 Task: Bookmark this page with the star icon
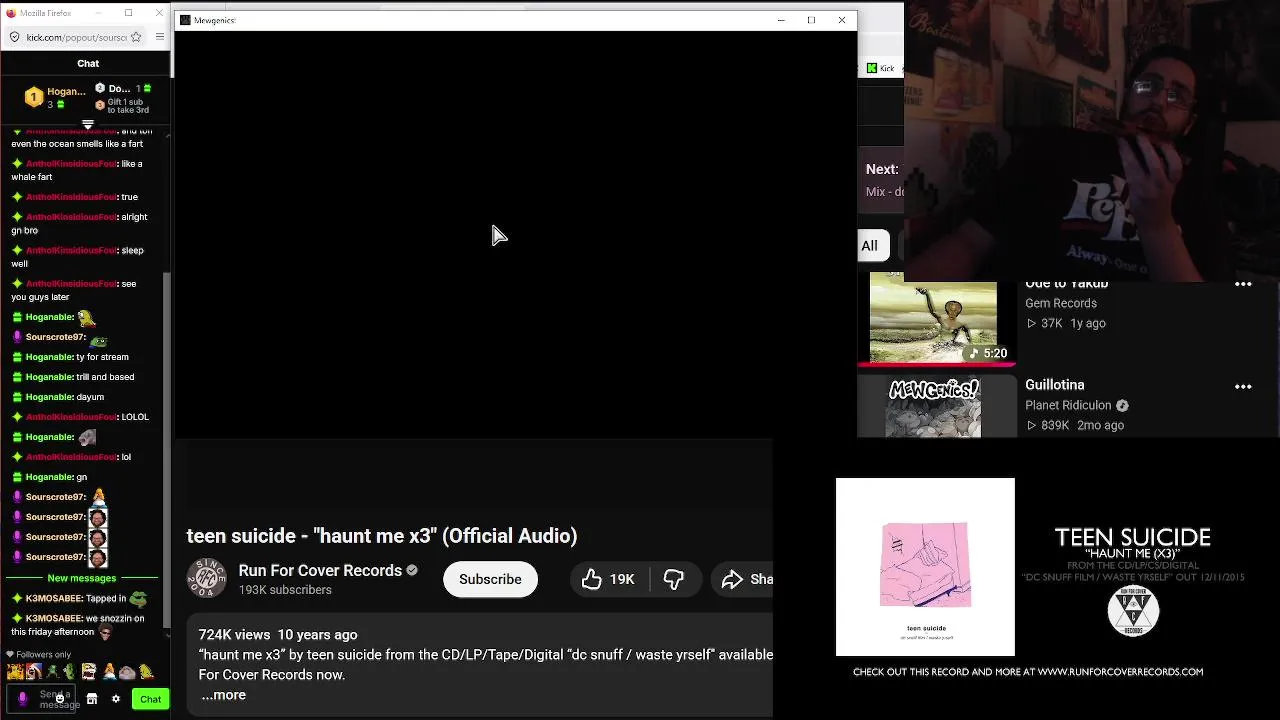click(136, 37)
